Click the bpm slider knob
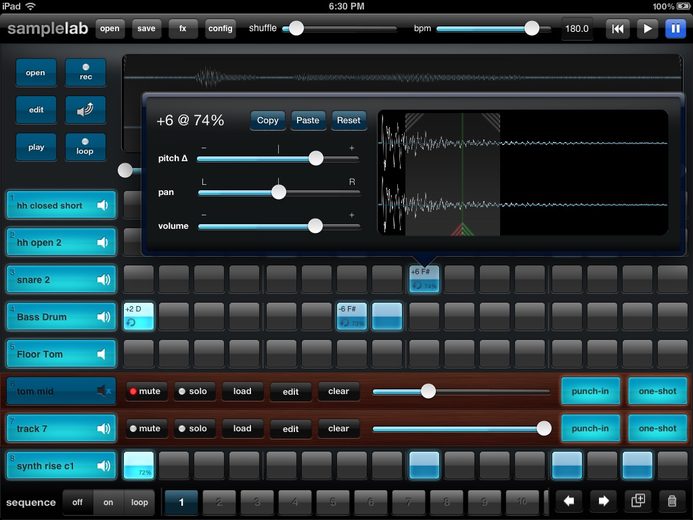This screenshot has height=520, width=693. (x=532, y=29)
